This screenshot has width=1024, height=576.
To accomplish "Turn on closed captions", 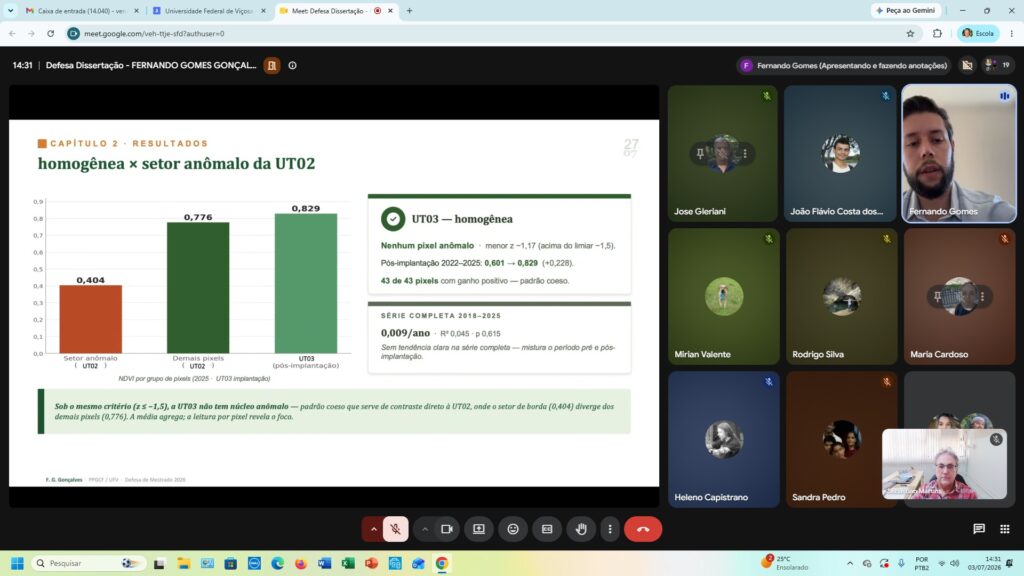I will pyautogui.click(x=547, y=529).
